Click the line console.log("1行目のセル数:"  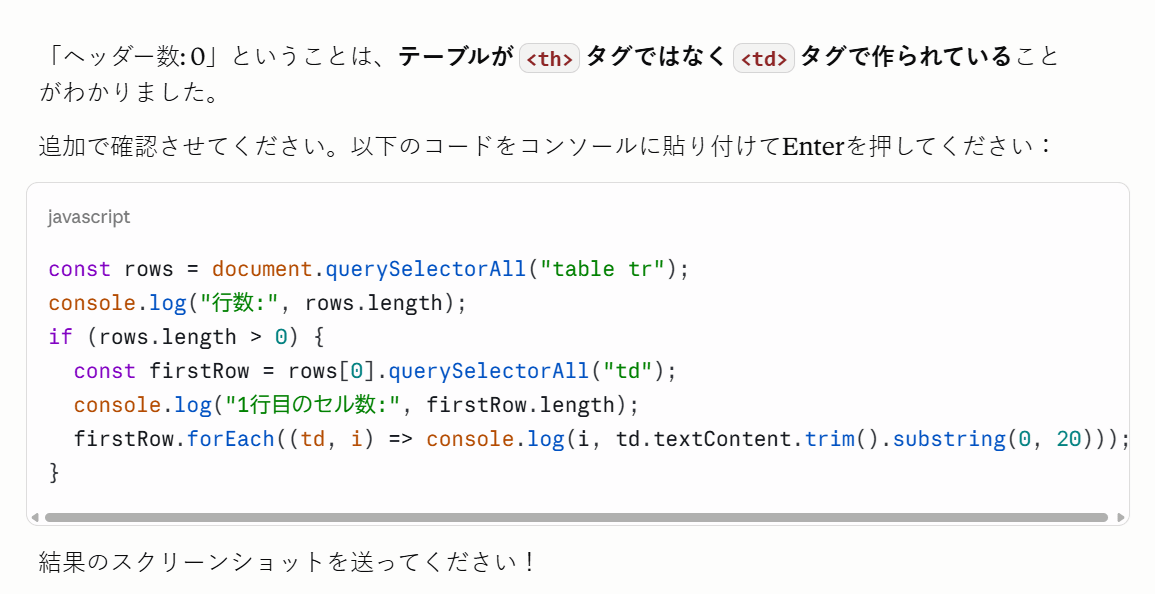tap(356, 405)
